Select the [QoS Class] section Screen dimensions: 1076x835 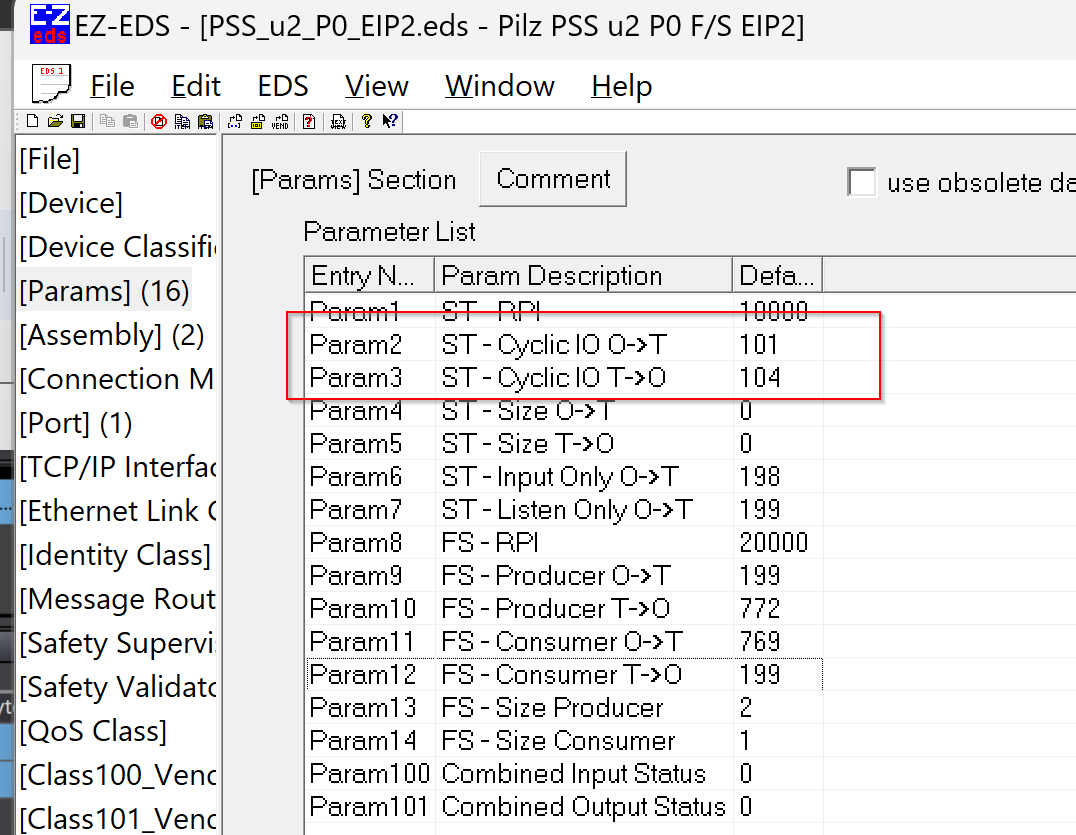[x=93, y=731]
